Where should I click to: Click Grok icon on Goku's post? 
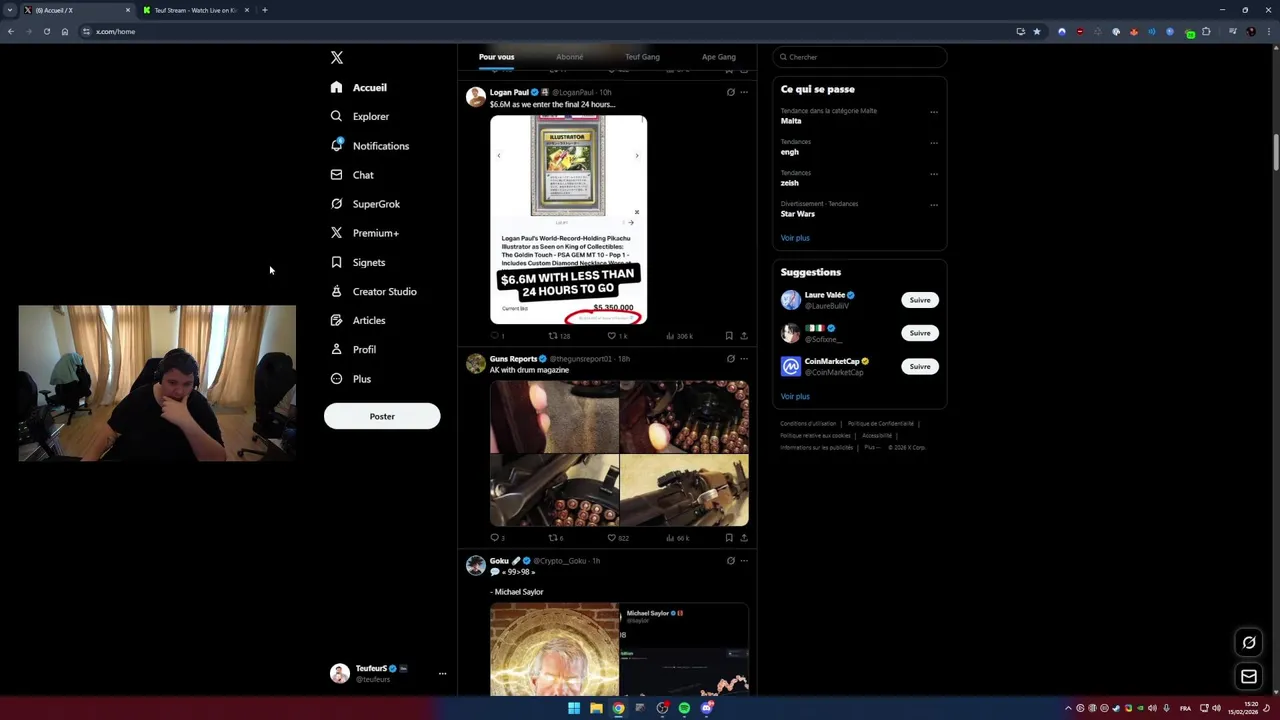click(730, 561)
